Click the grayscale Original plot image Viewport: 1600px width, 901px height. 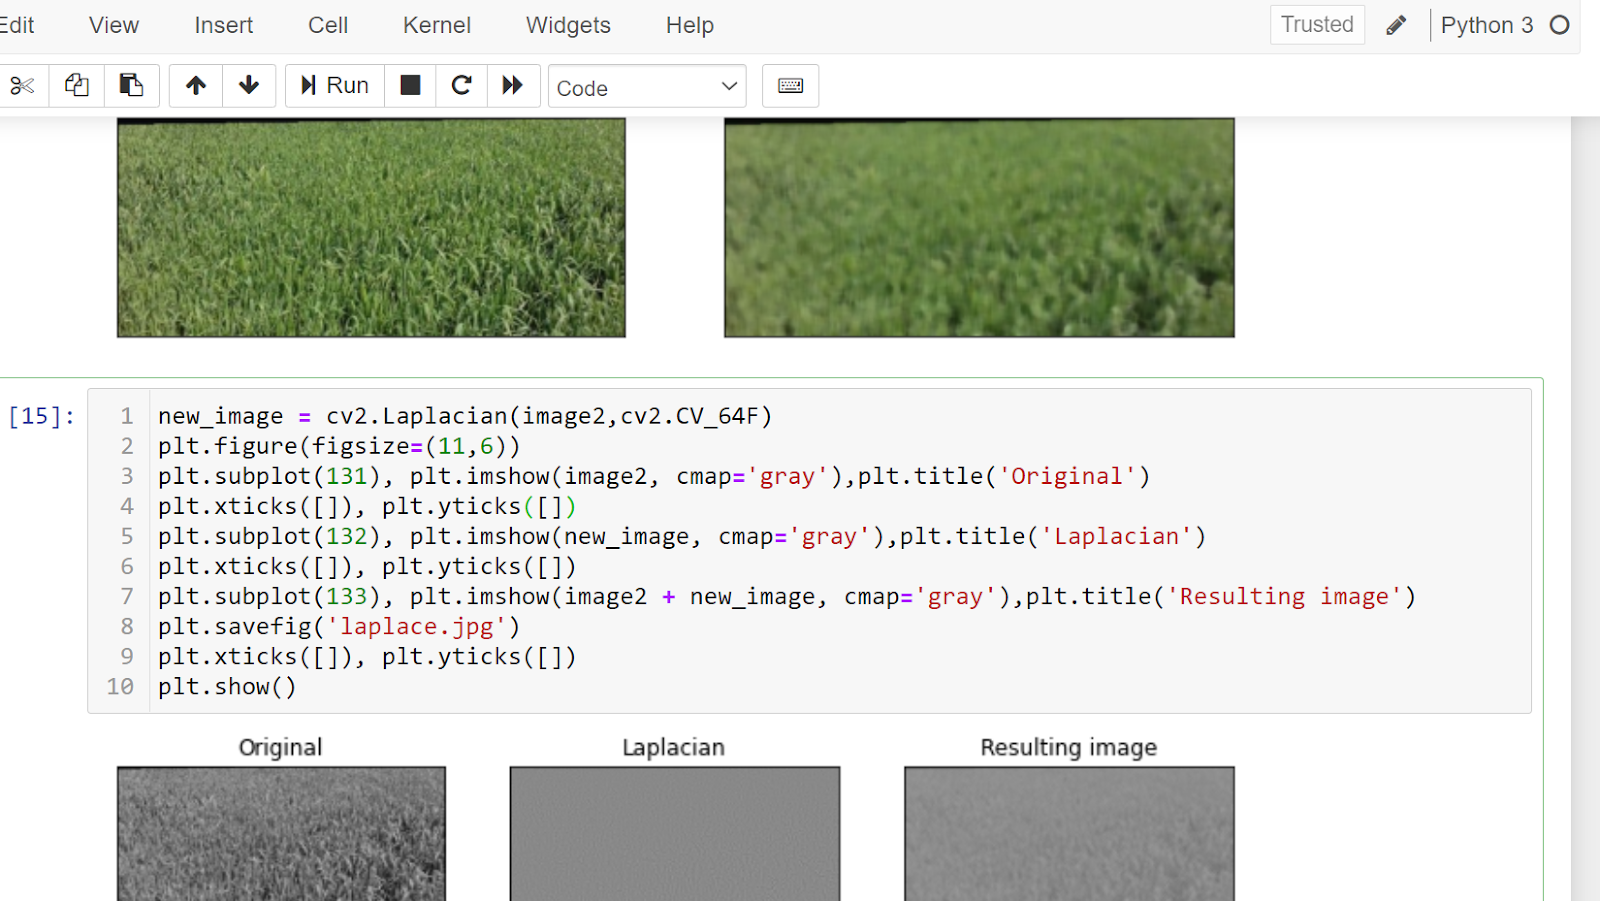click(x=281, y=834)
